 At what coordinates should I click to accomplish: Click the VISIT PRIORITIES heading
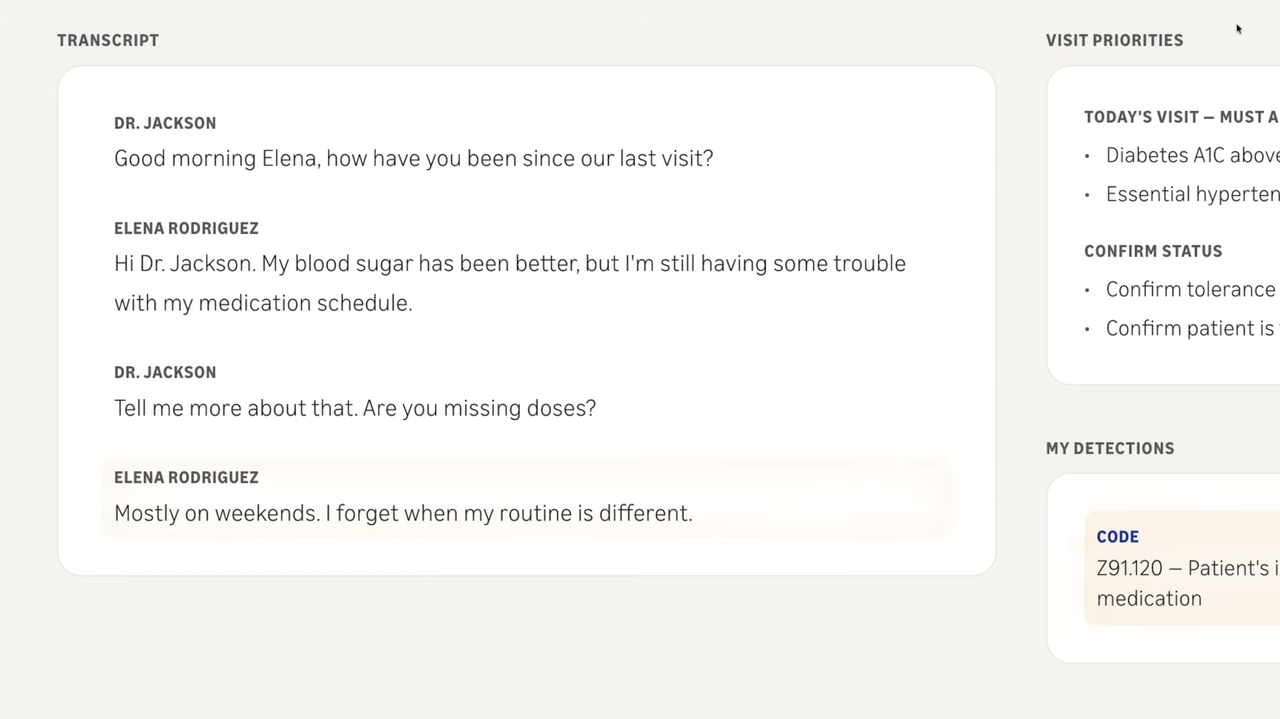point(1114,40)
